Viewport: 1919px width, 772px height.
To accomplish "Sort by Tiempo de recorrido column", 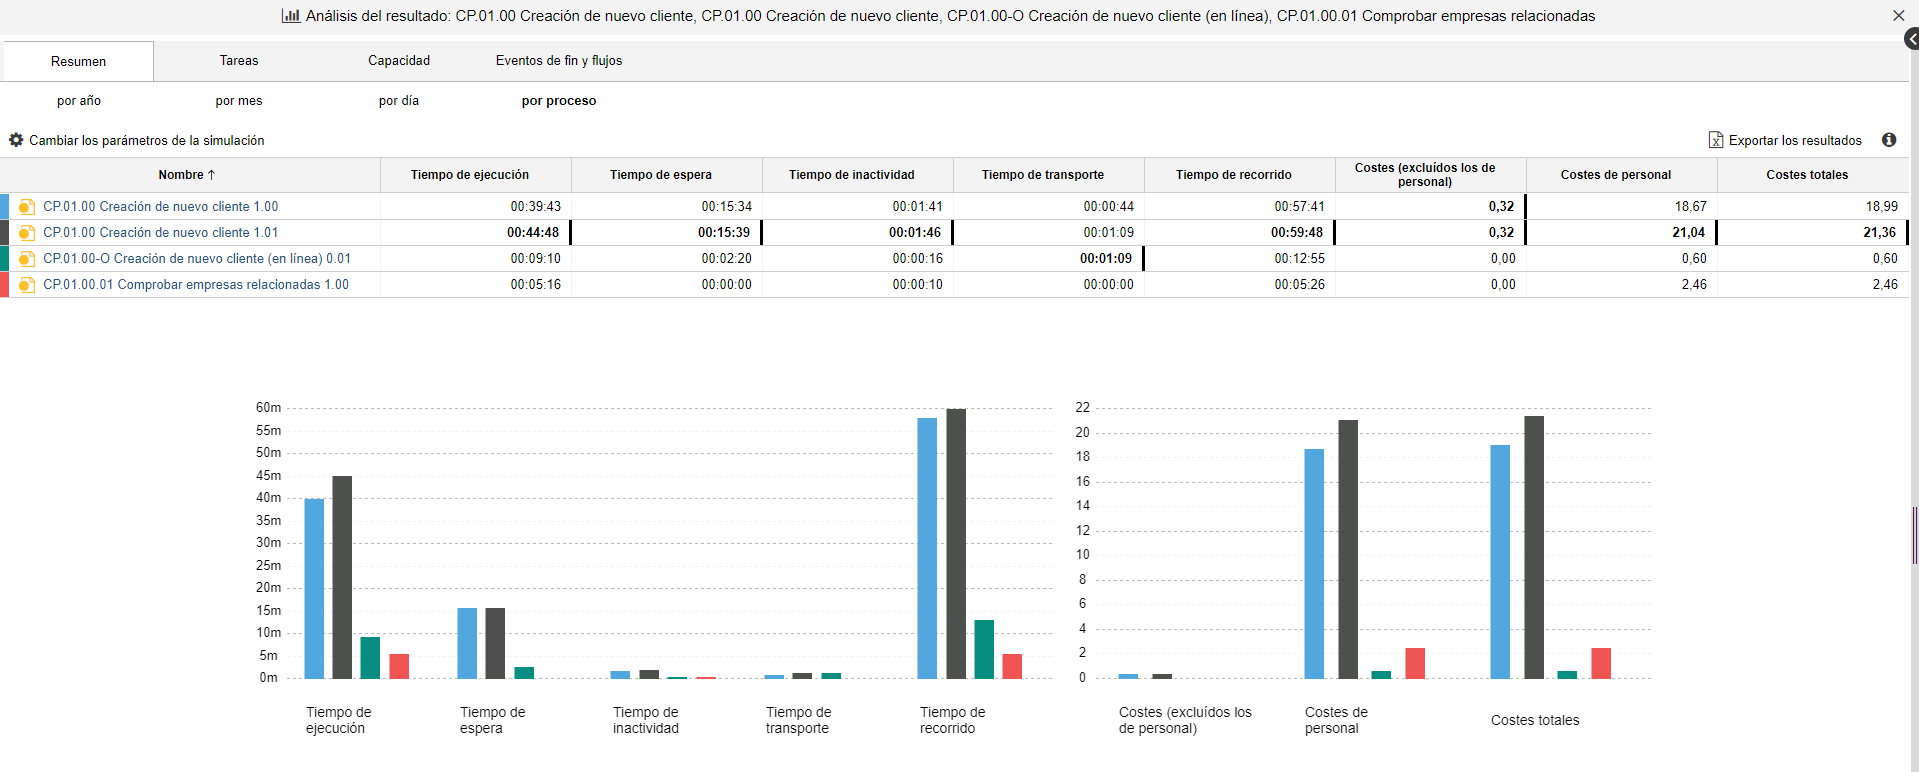I will pyautogui.click(x=1240, y=175).
